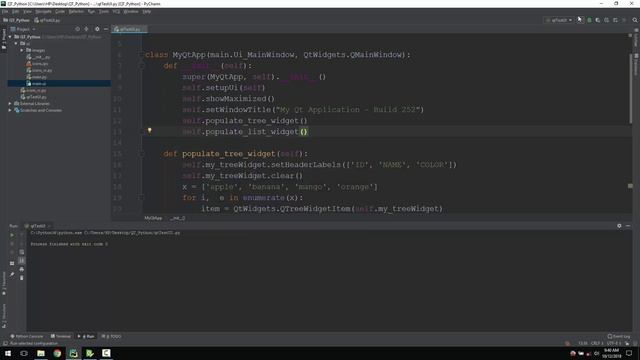Viewport: 640px width, 360px height.
Task: Click the restore layout icon in Run panel
Action: (x=12, y=263)
